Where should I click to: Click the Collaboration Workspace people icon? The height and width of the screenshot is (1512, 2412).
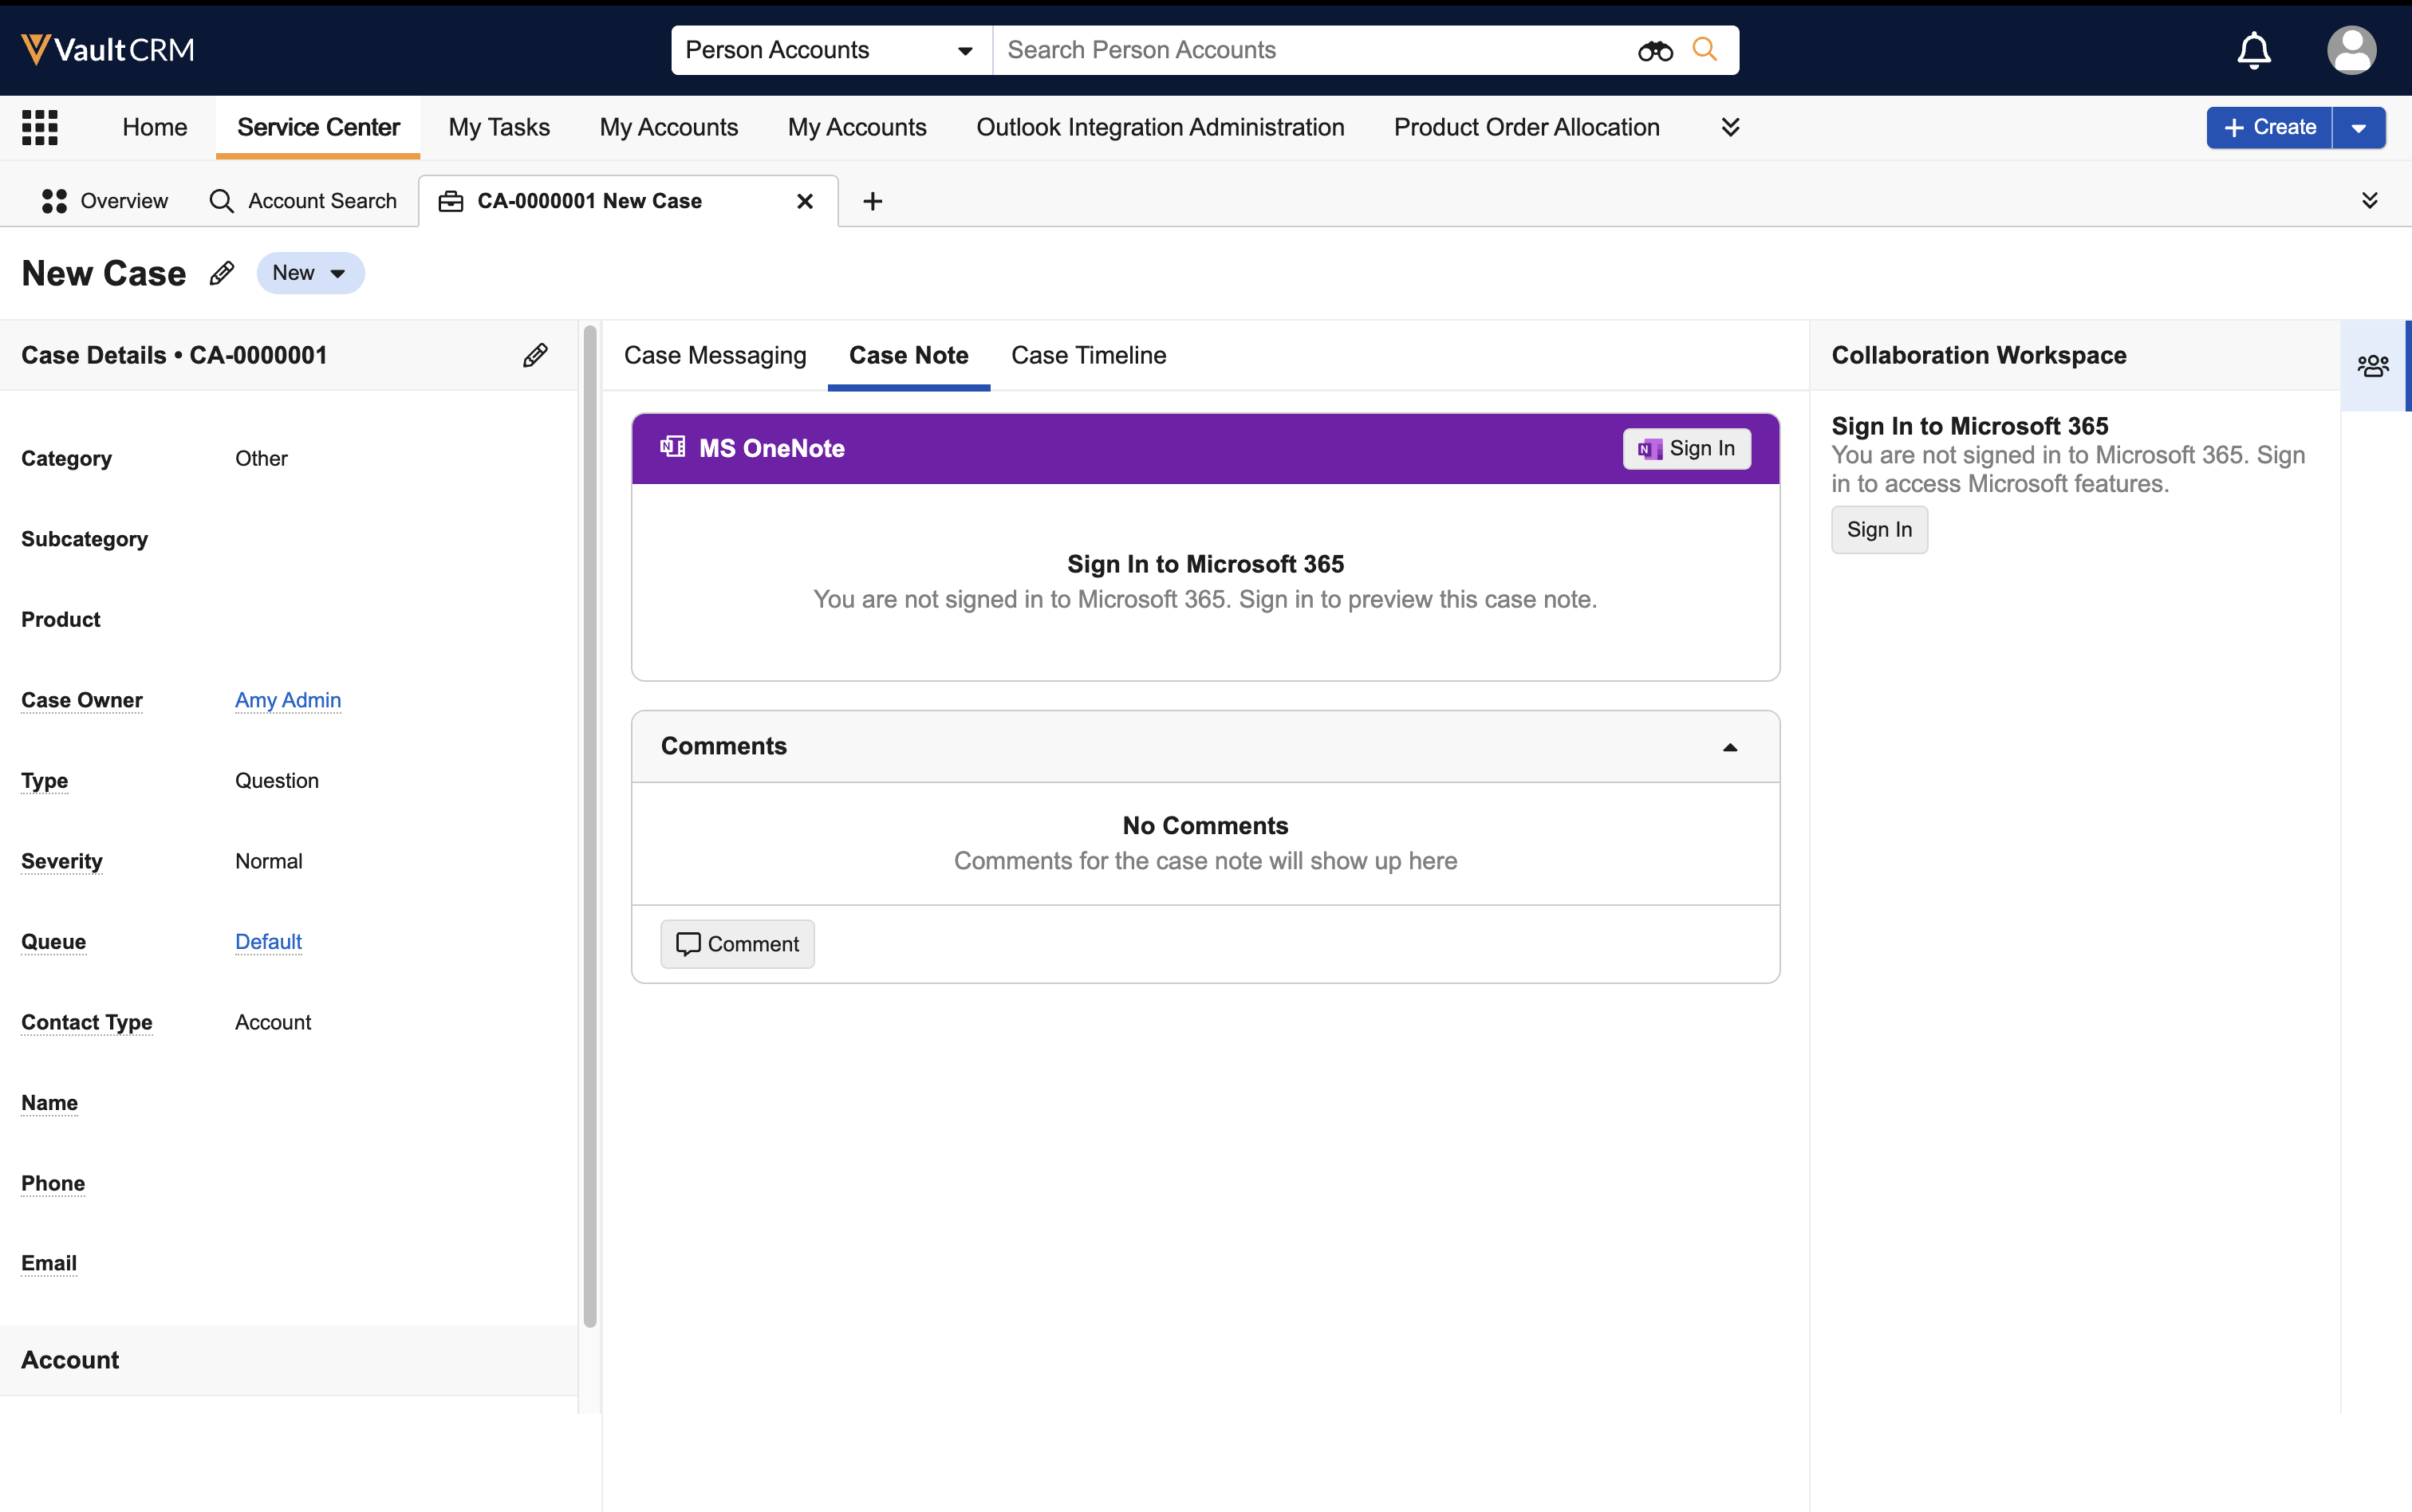[2374, 365]
